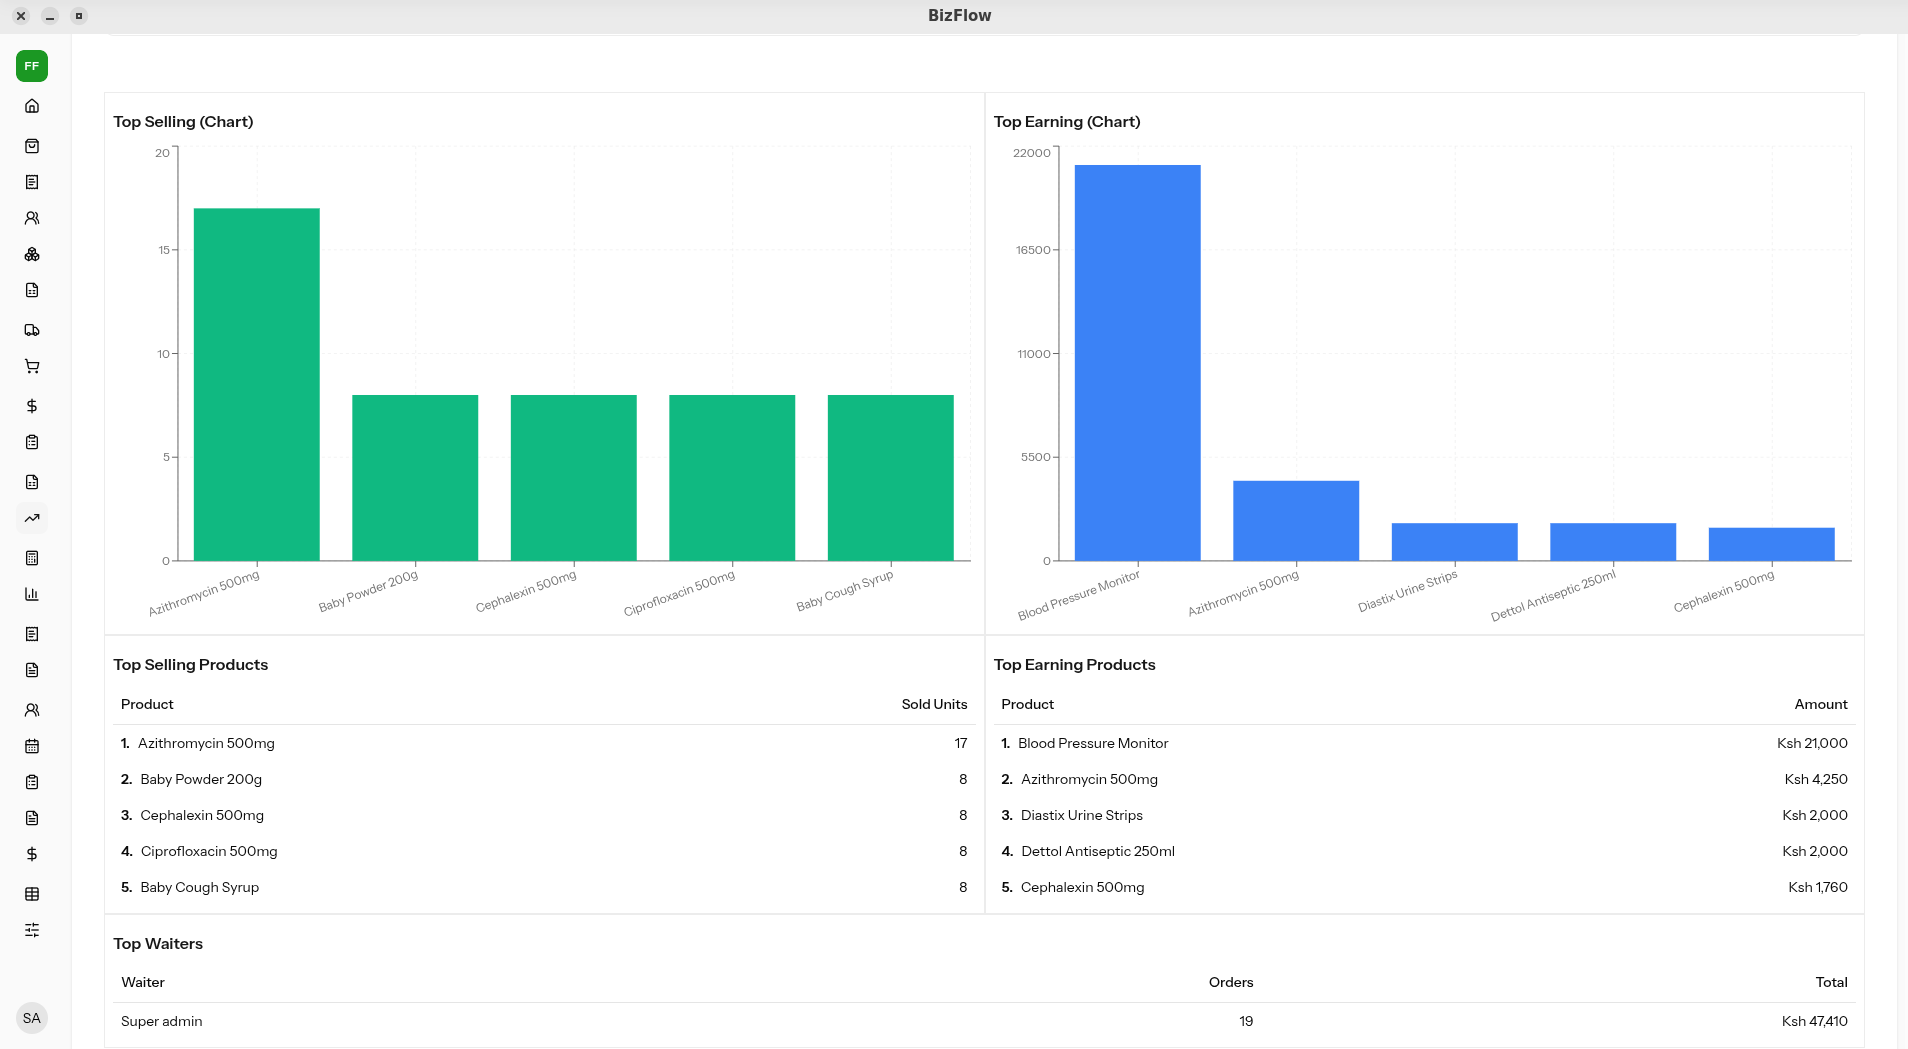Open the Home dashboard icon

tap(32, 105)
